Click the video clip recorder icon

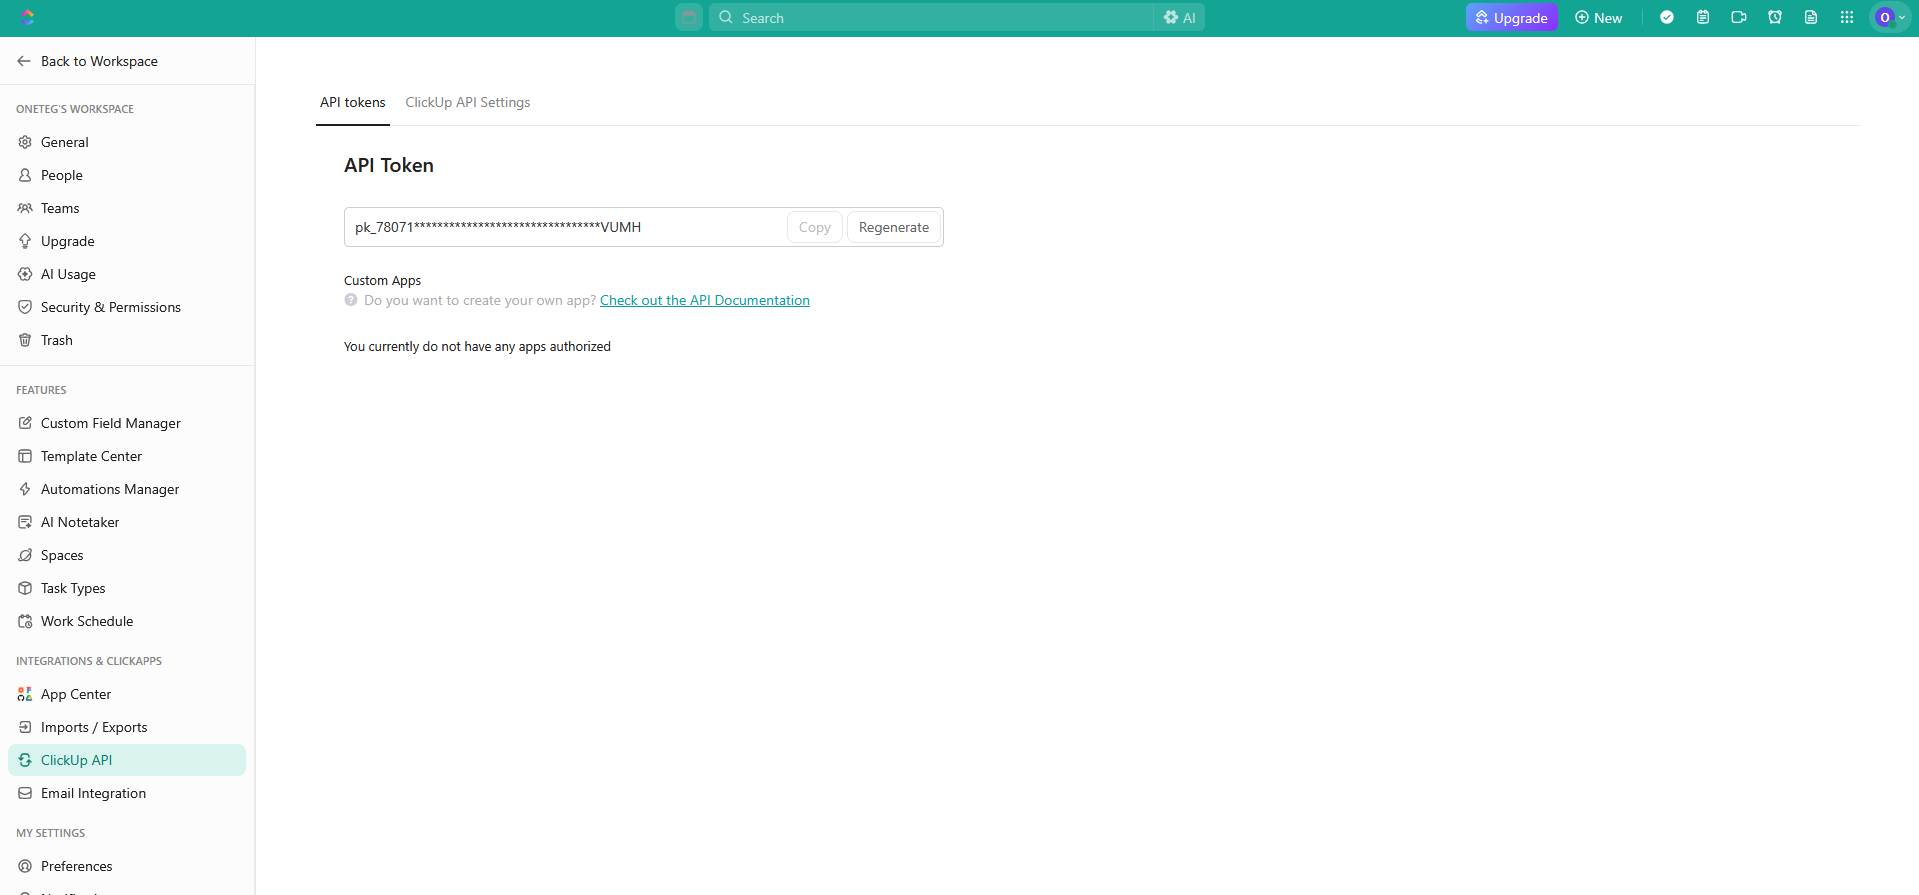click(1739, 18)
